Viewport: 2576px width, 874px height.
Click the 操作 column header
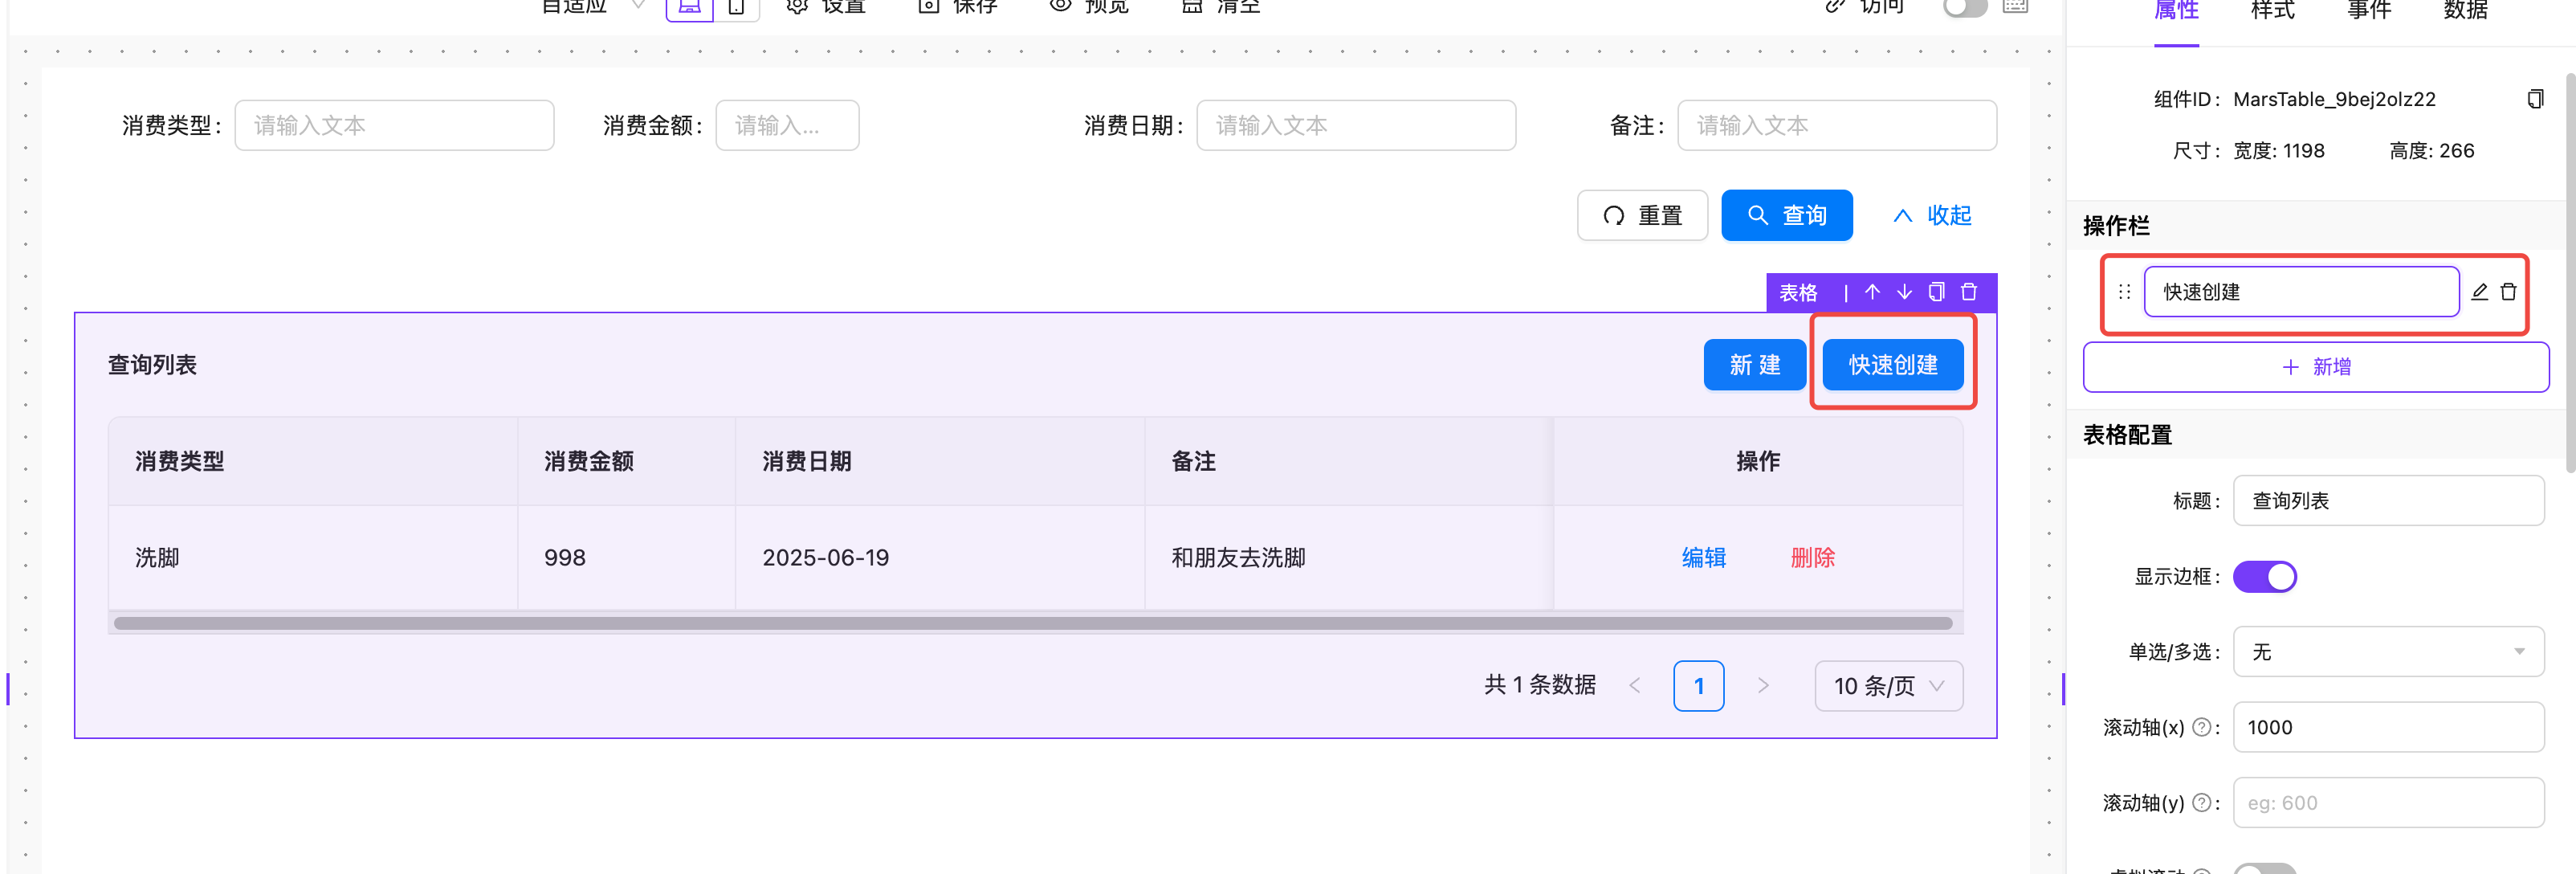point(1758,461)
